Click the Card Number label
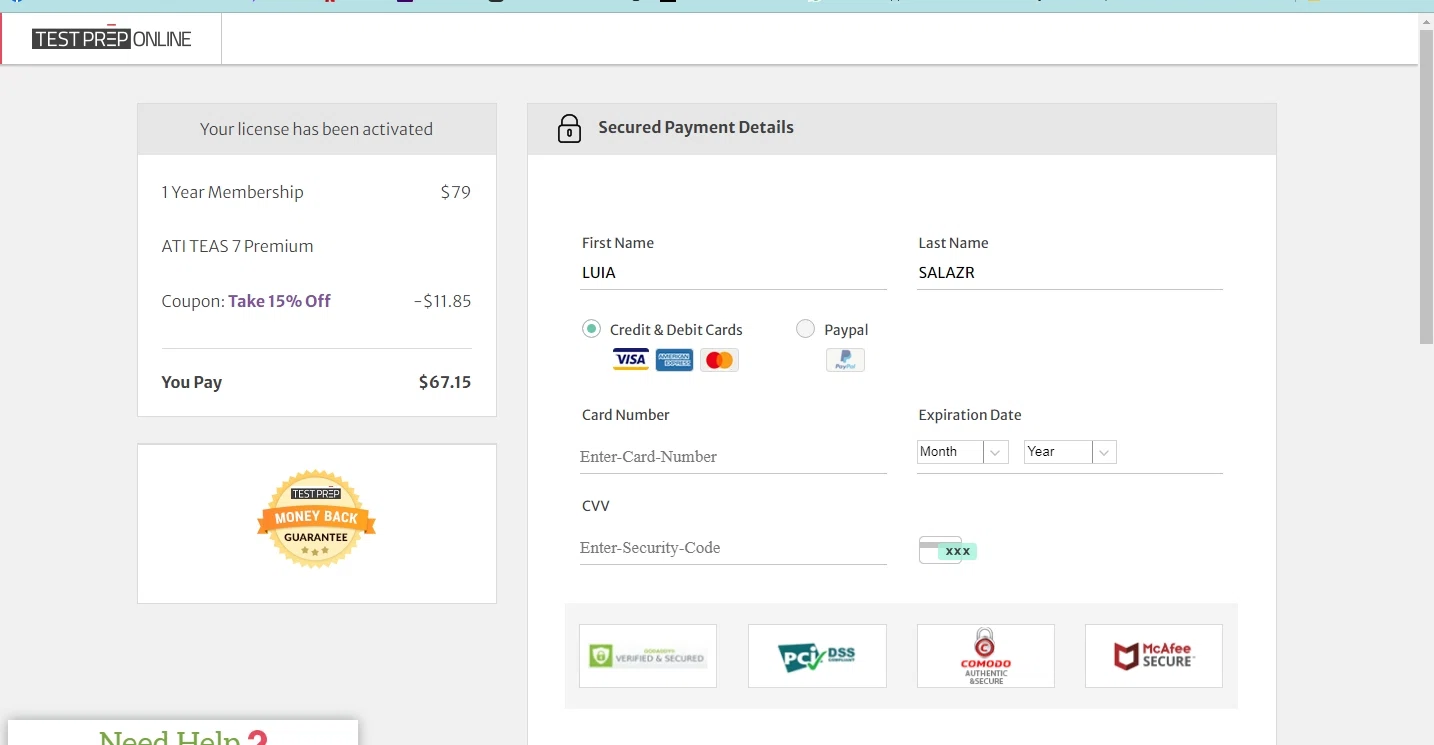Image resolution: width=1434 pixels, height=745 pixels. [x=626, y=415]
